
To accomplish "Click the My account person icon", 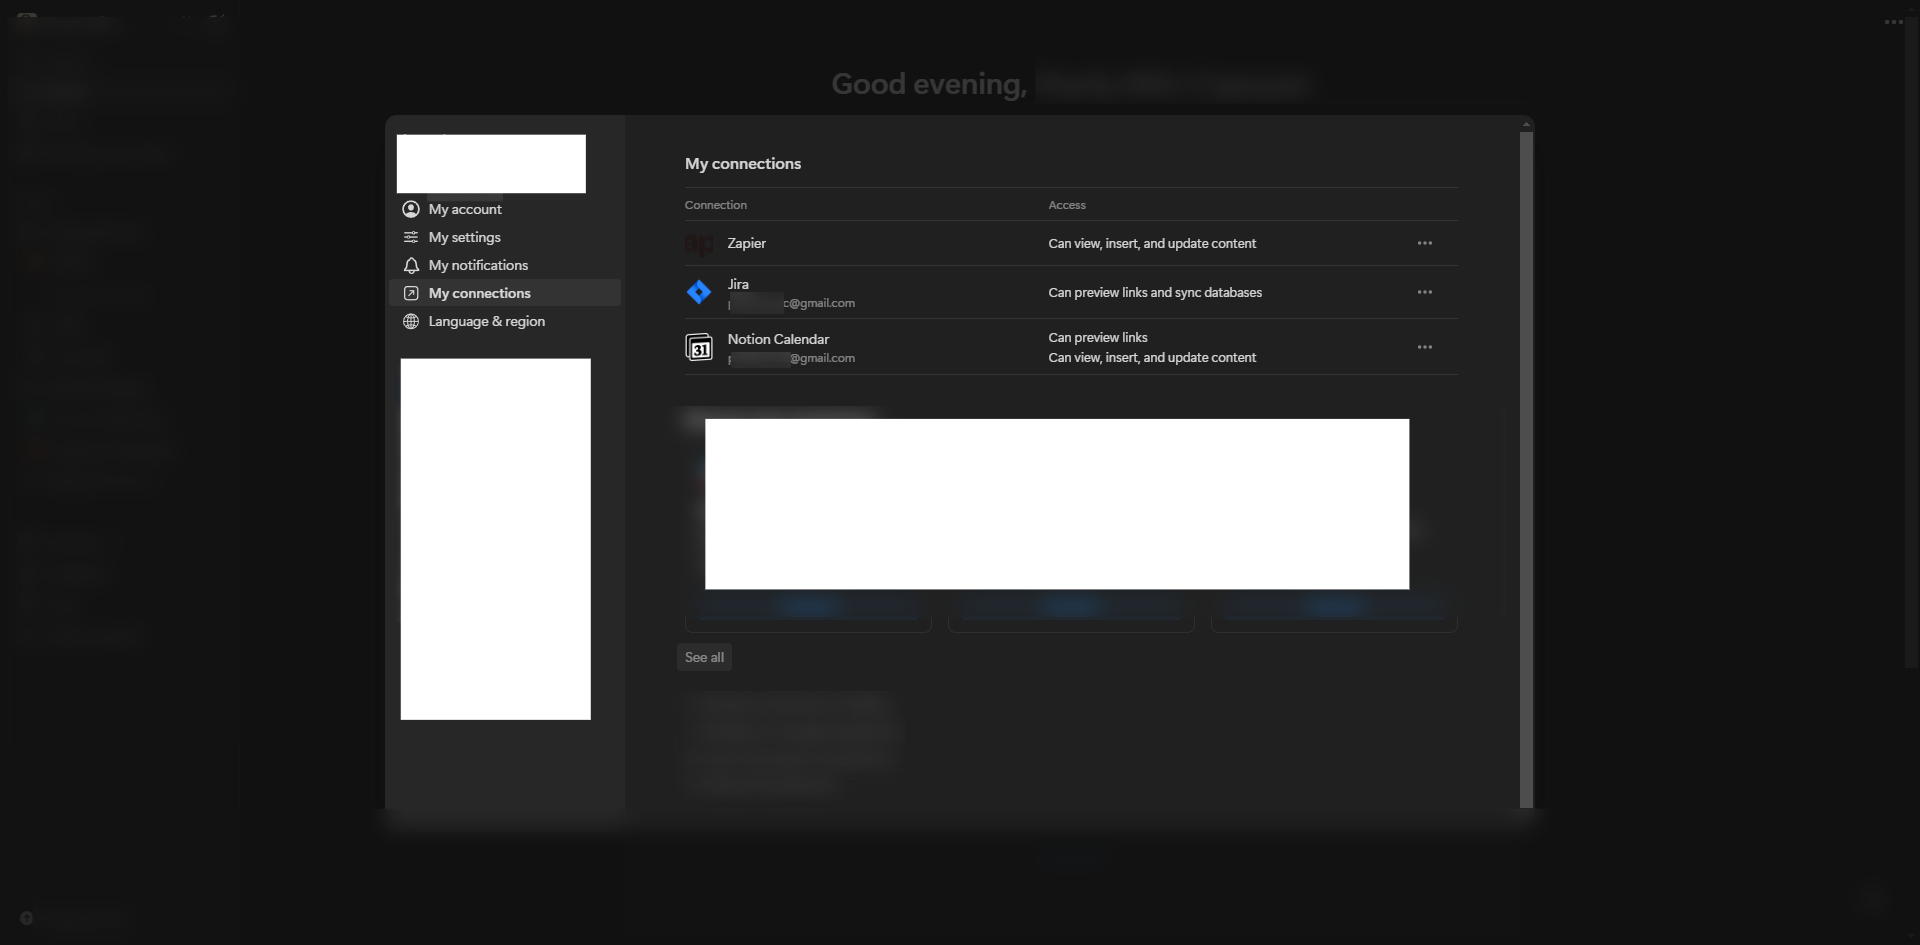I will [x=411, y=209].
